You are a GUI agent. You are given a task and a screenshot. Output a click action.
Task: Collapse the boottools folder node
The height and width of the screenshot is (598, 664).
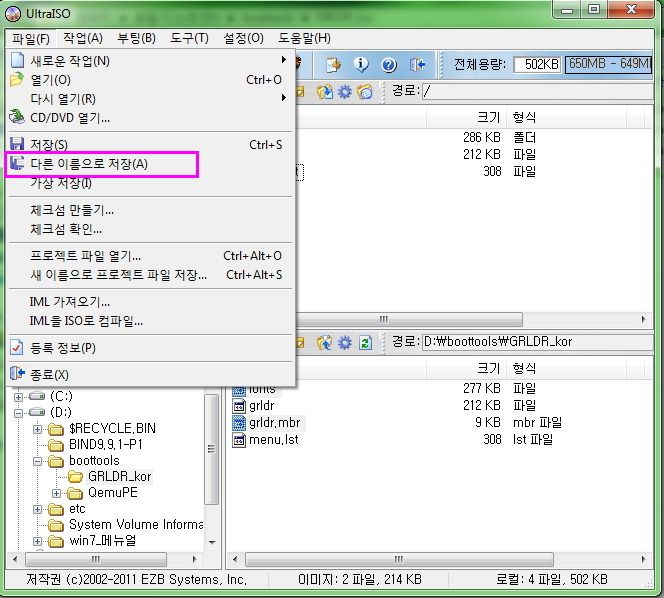tap(37, 461)
